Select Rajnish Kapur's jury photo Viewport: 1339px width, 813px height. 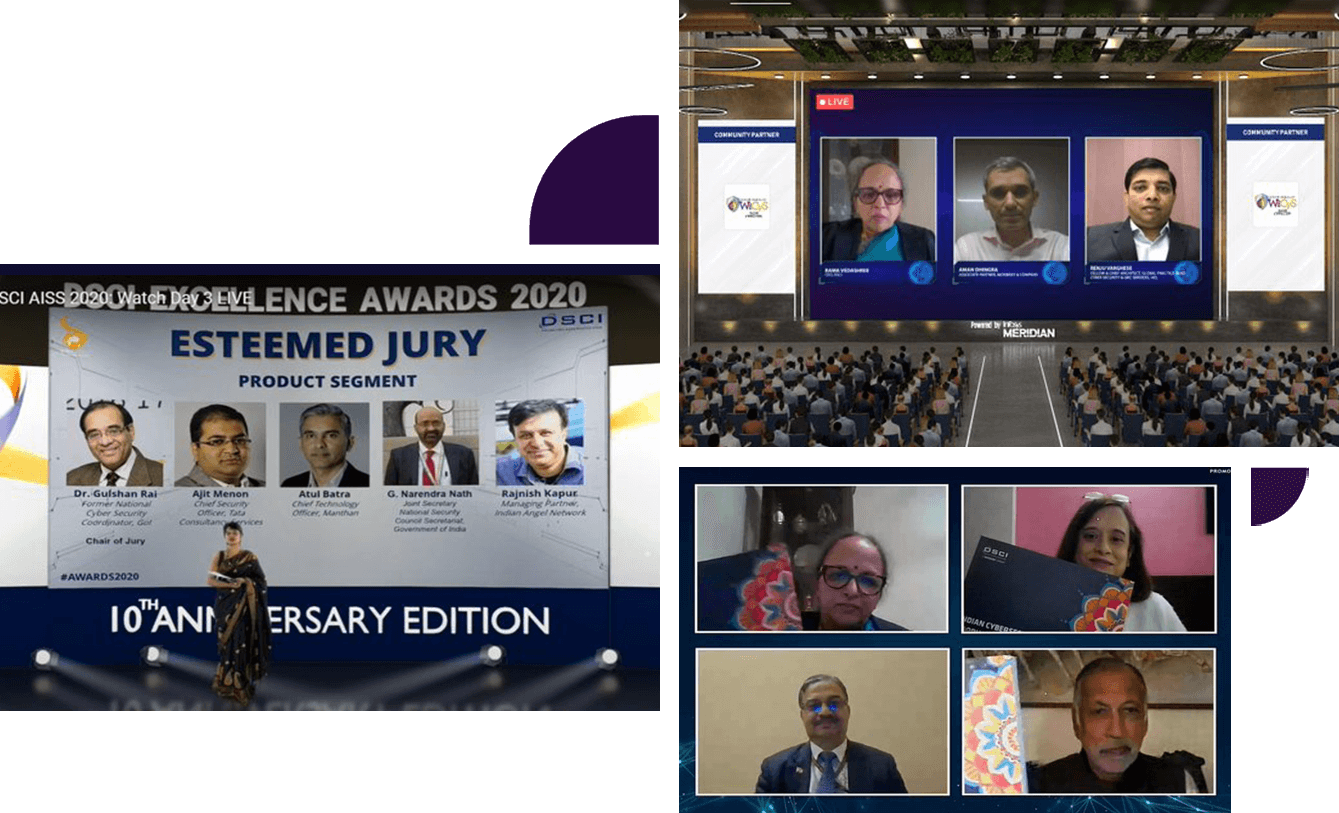coord(539,444)
